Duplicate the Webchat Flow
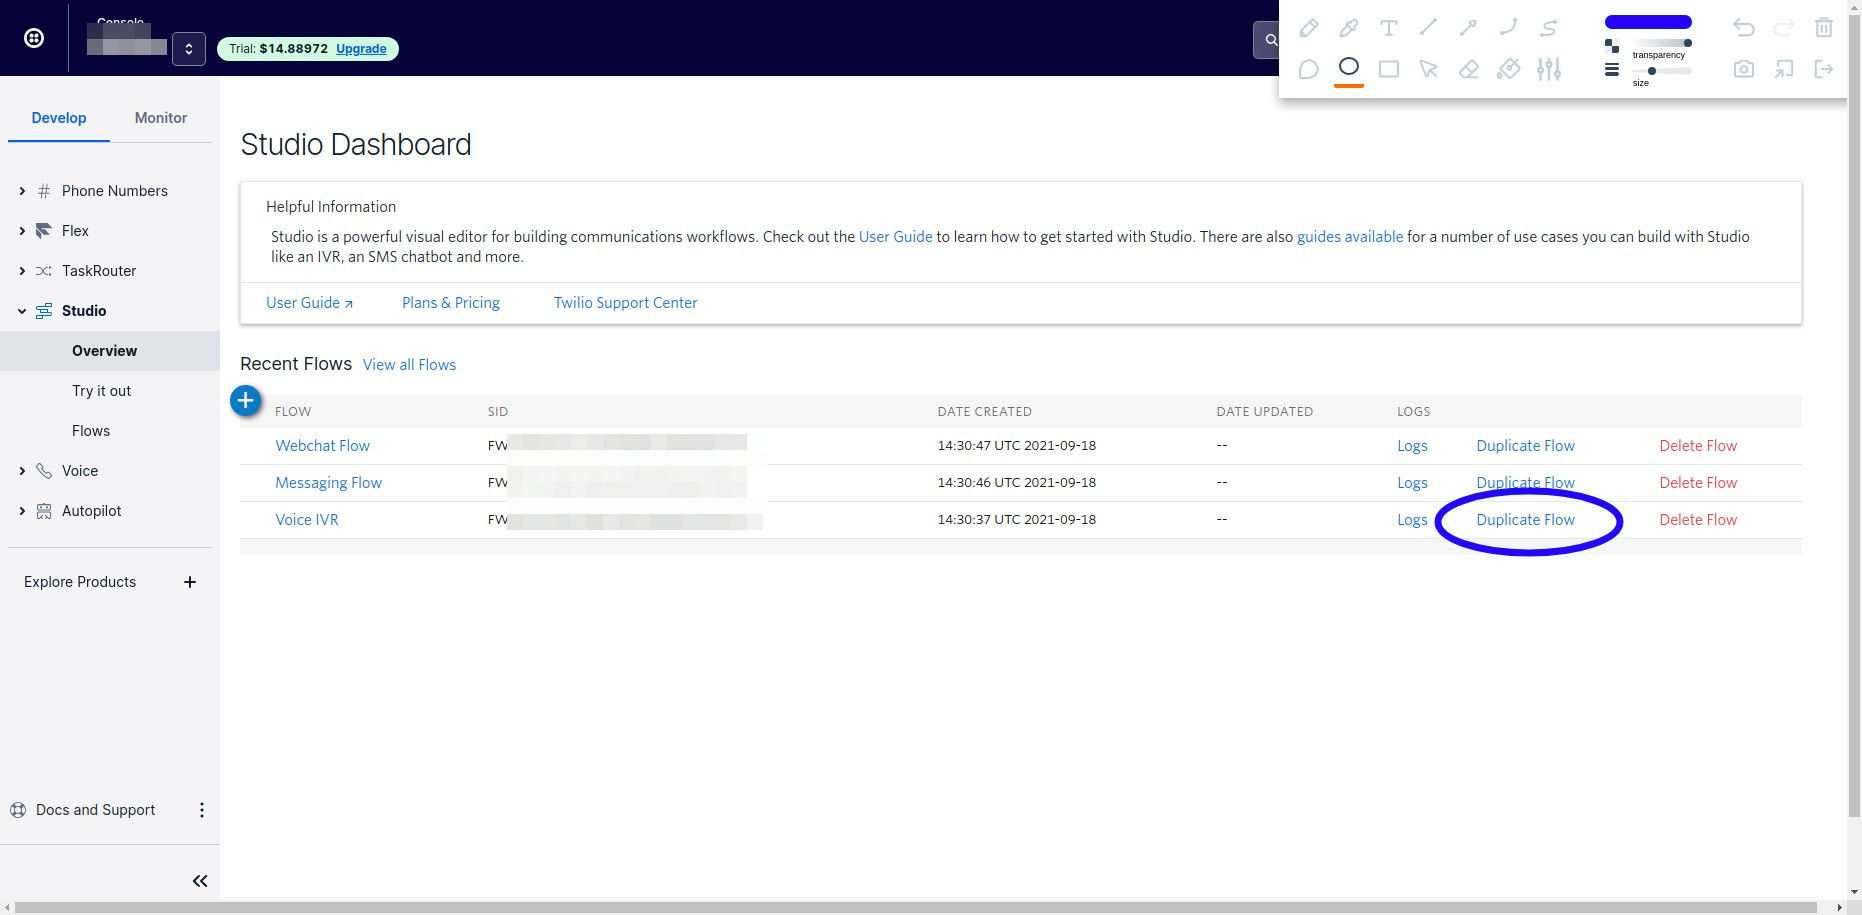1862x915 pixels. click(1525, 446)
